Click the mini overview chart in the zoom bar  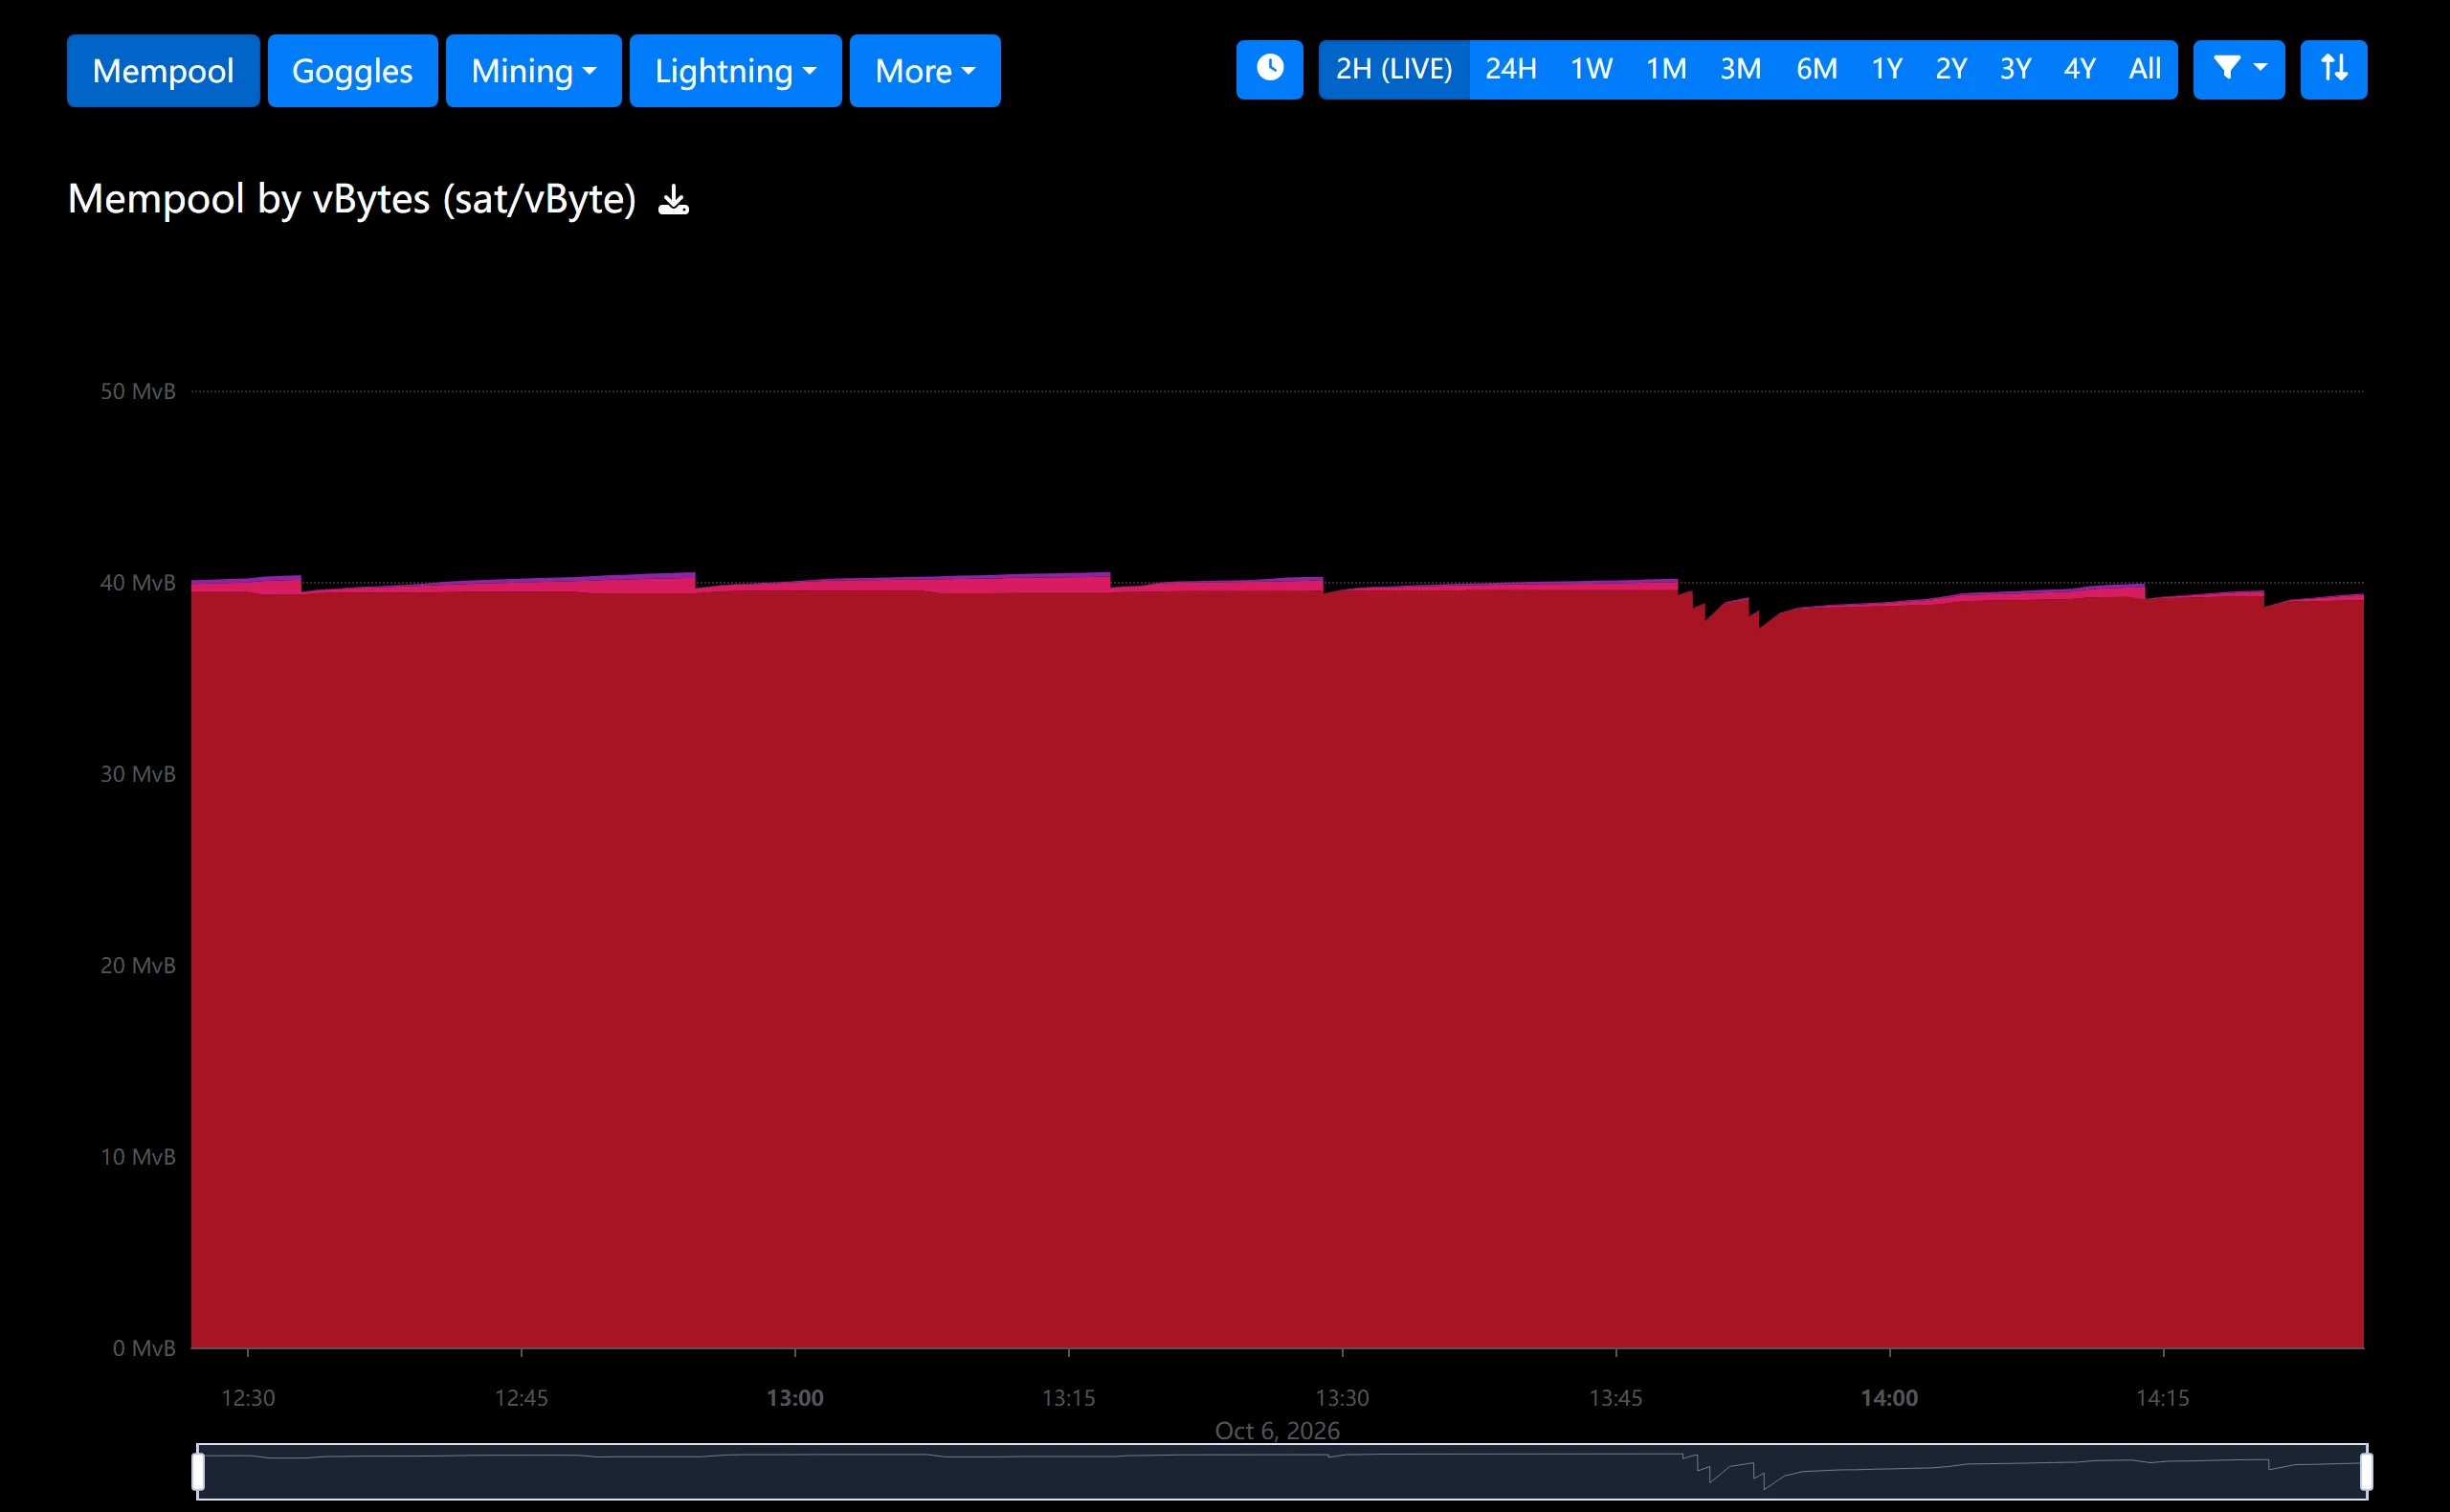click(1282, 1472)
